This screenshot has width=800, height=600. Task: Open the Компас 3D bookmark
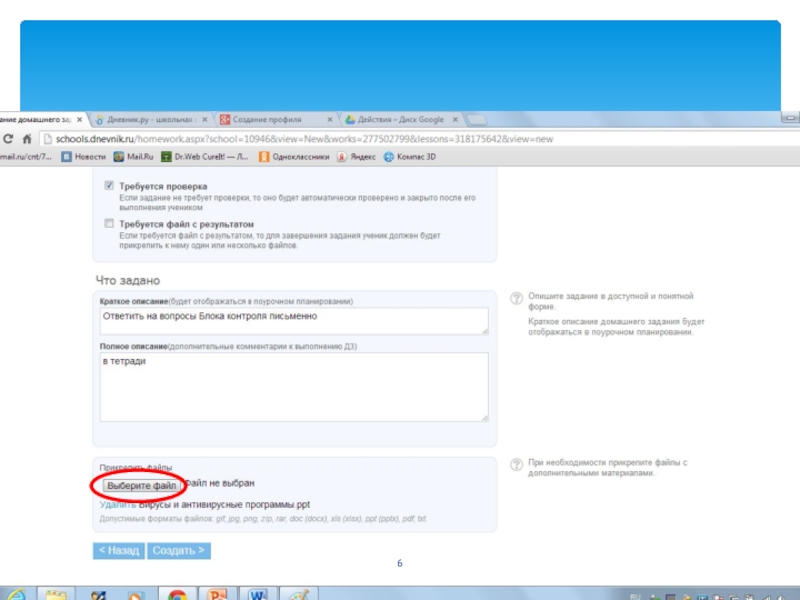pos(410,157)
